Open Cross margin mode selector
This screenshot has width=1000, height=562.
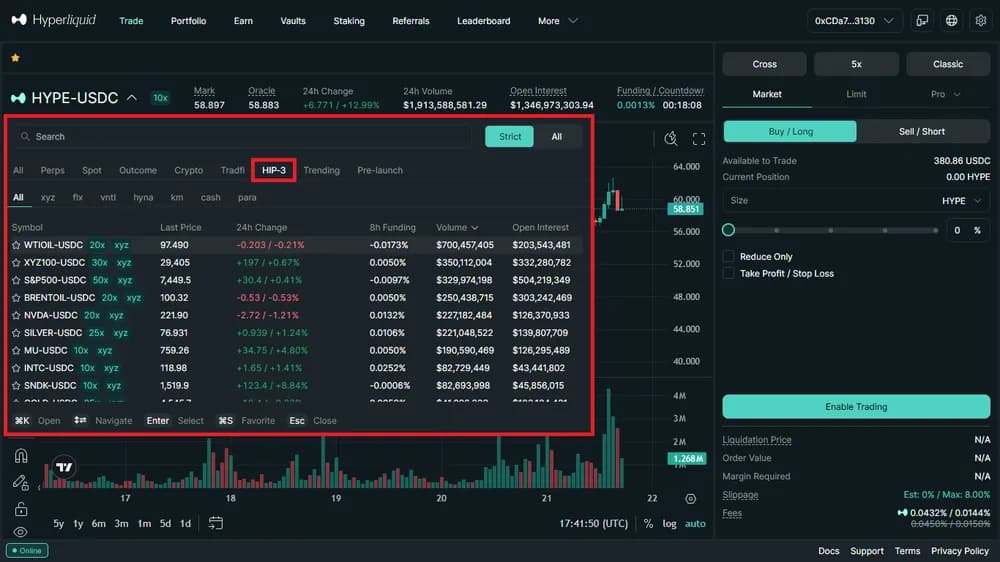click(x=764, y=64)
